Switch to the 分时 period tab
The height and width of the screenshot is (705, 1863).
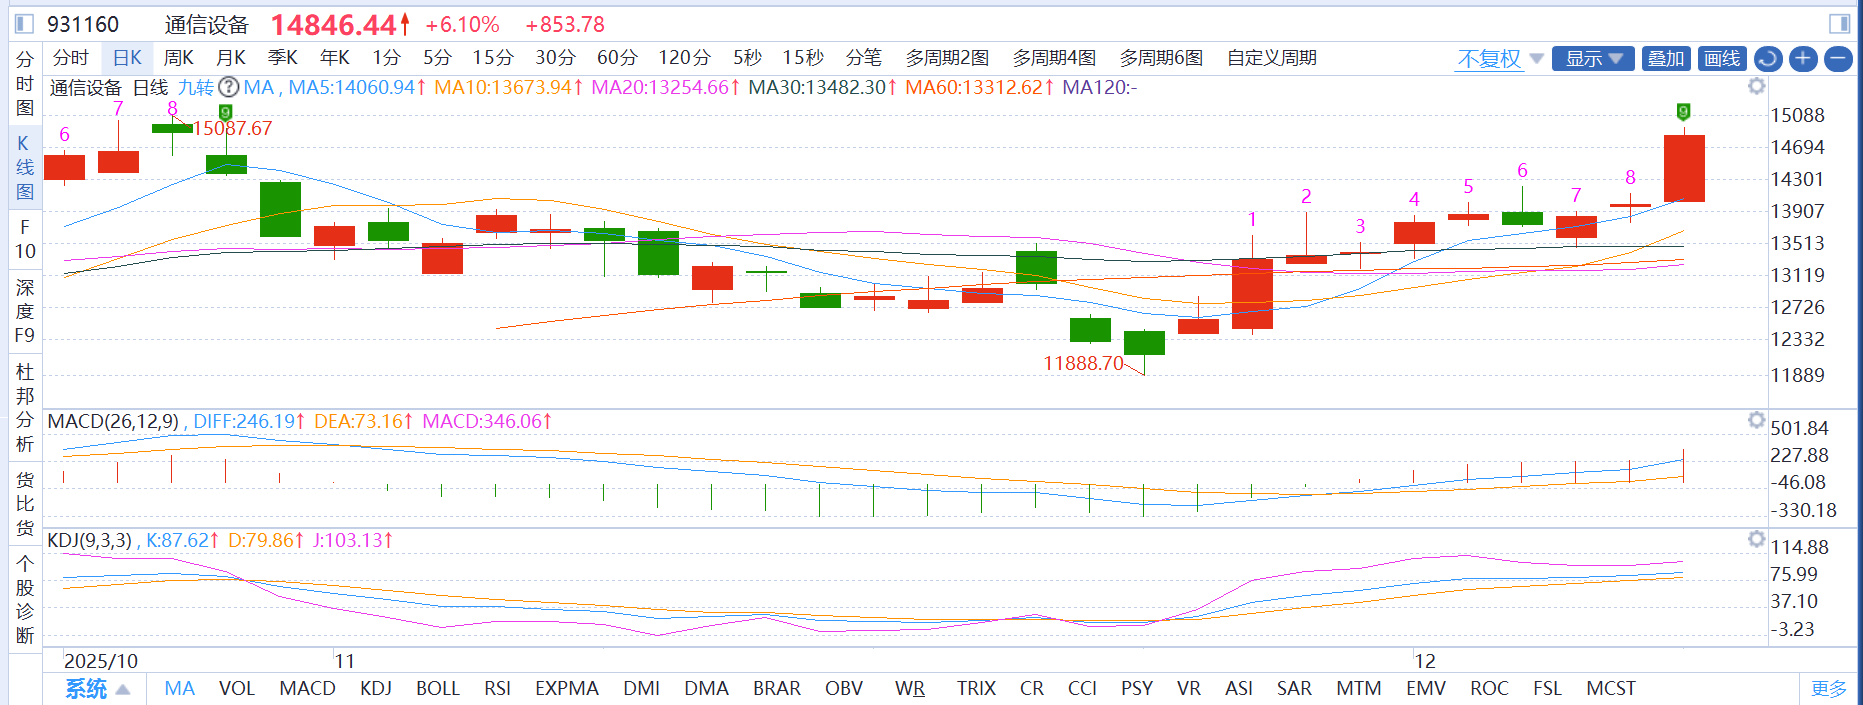71,58
